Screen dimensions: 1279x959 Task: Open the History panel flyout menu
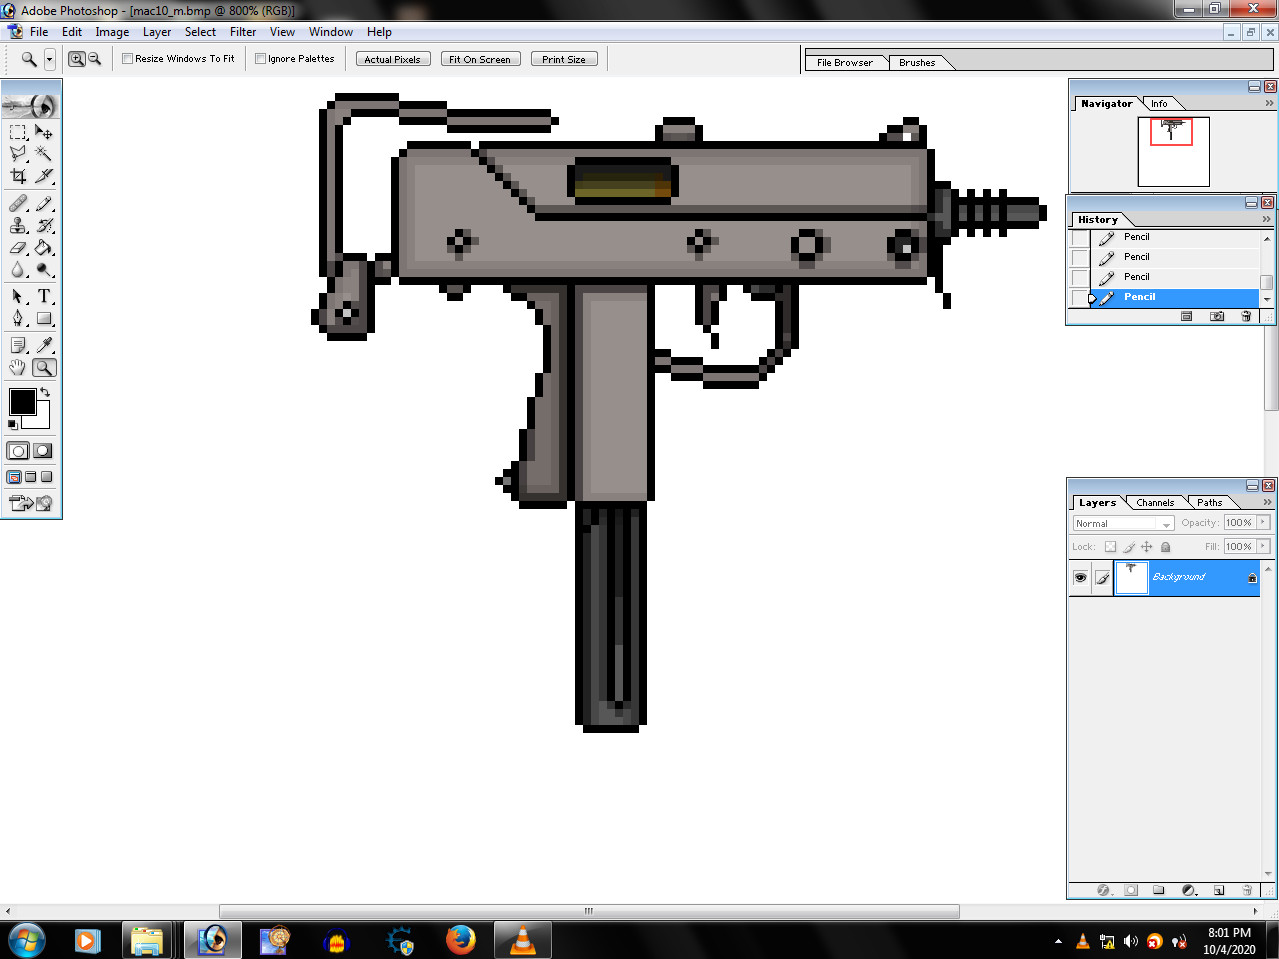pos(1266,219)
